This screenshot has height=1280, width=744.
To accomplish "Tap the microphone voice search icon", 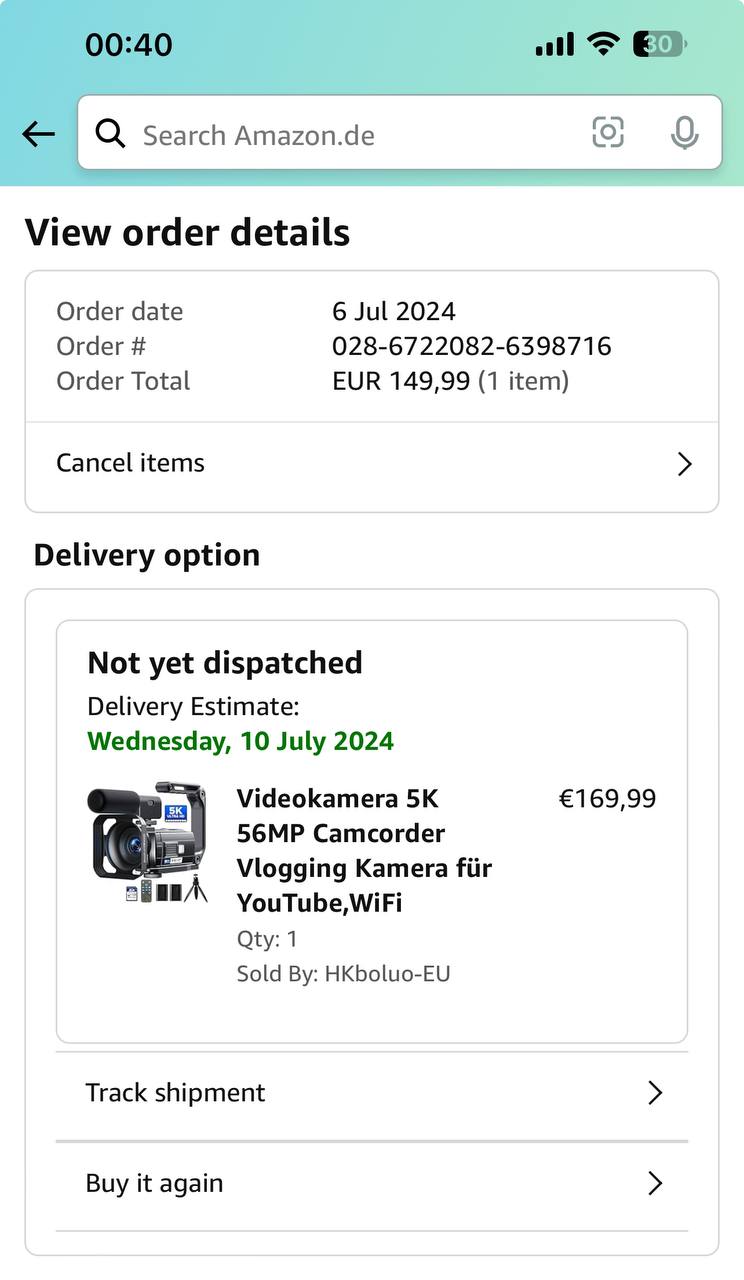I will (685, 133).
